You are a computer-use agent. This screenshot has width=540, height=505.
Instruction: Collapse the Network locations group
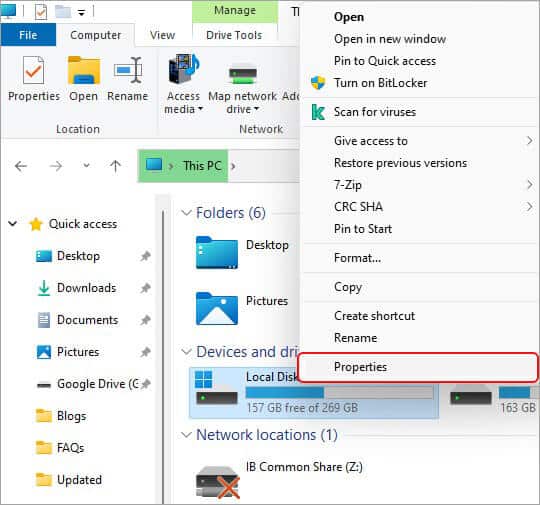coord(186,435)
